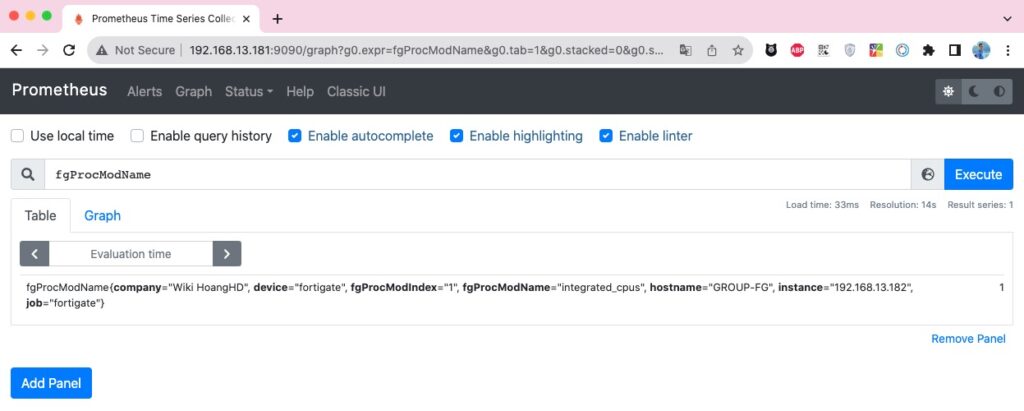Click the fgProcModName expression input
Screen dimensions: 1024x411
click(x=477, y=174)
